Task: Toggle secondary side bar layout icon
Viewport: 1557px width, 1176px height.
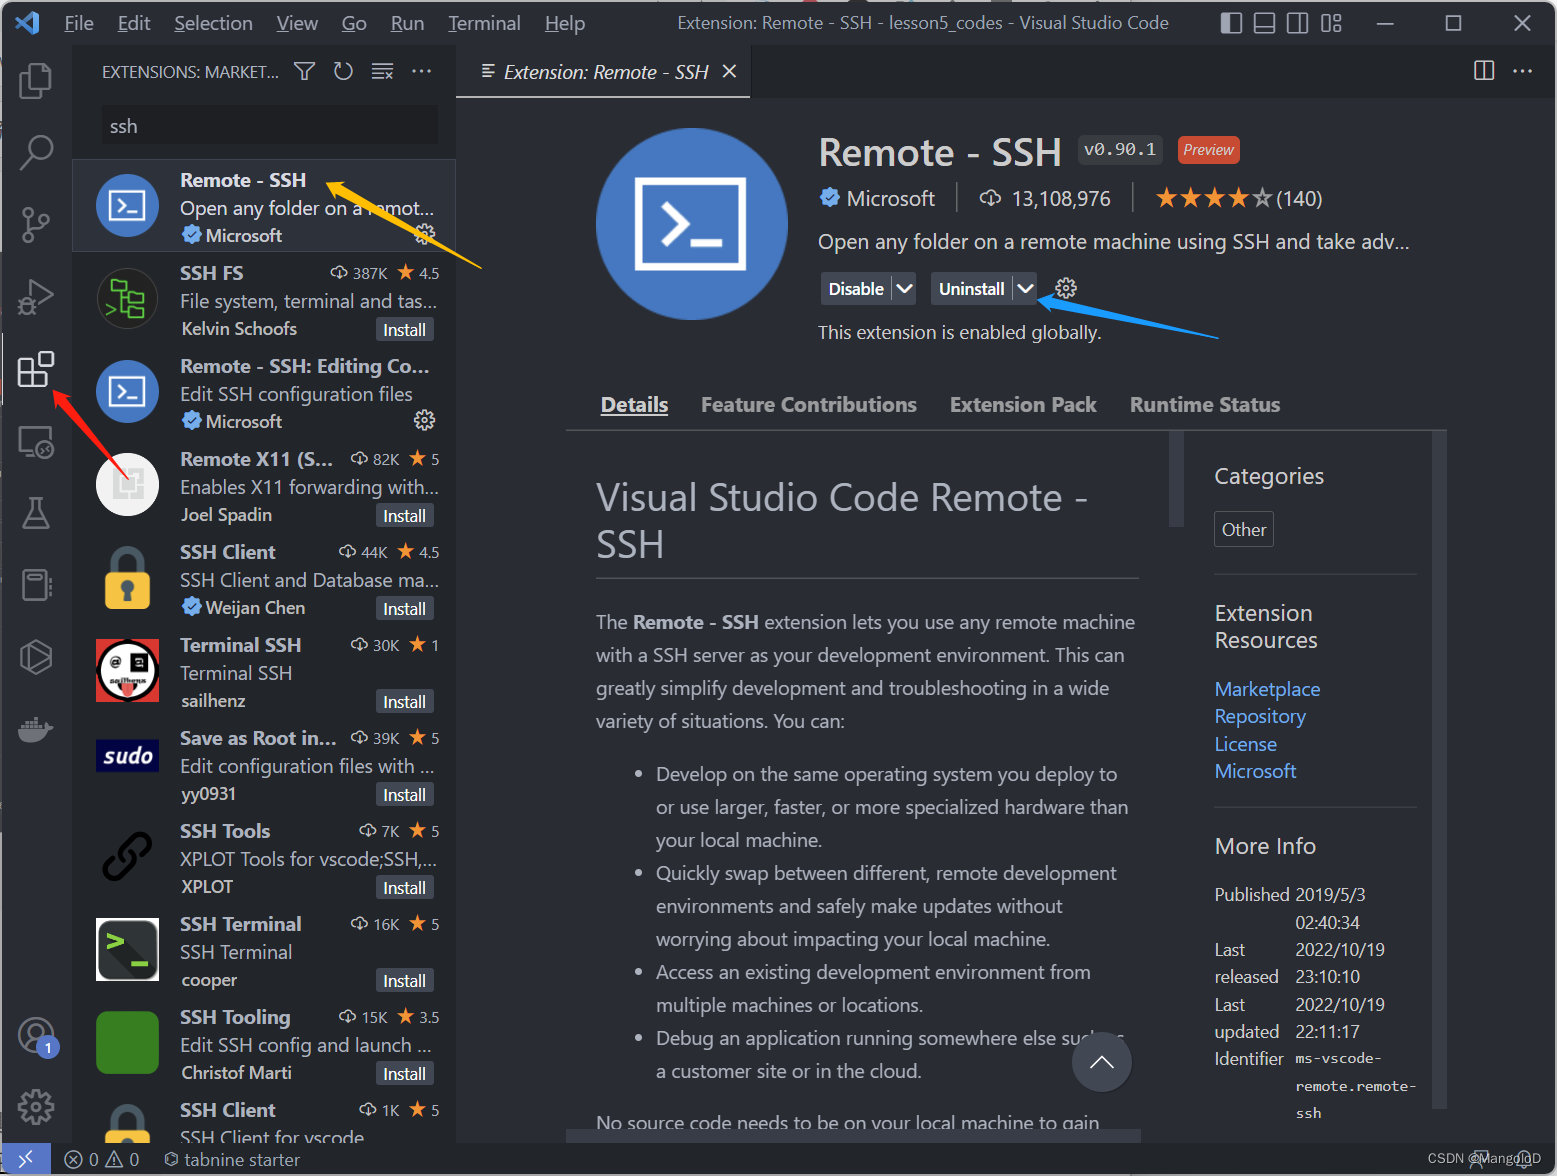Action: (x=1298, y=23)
